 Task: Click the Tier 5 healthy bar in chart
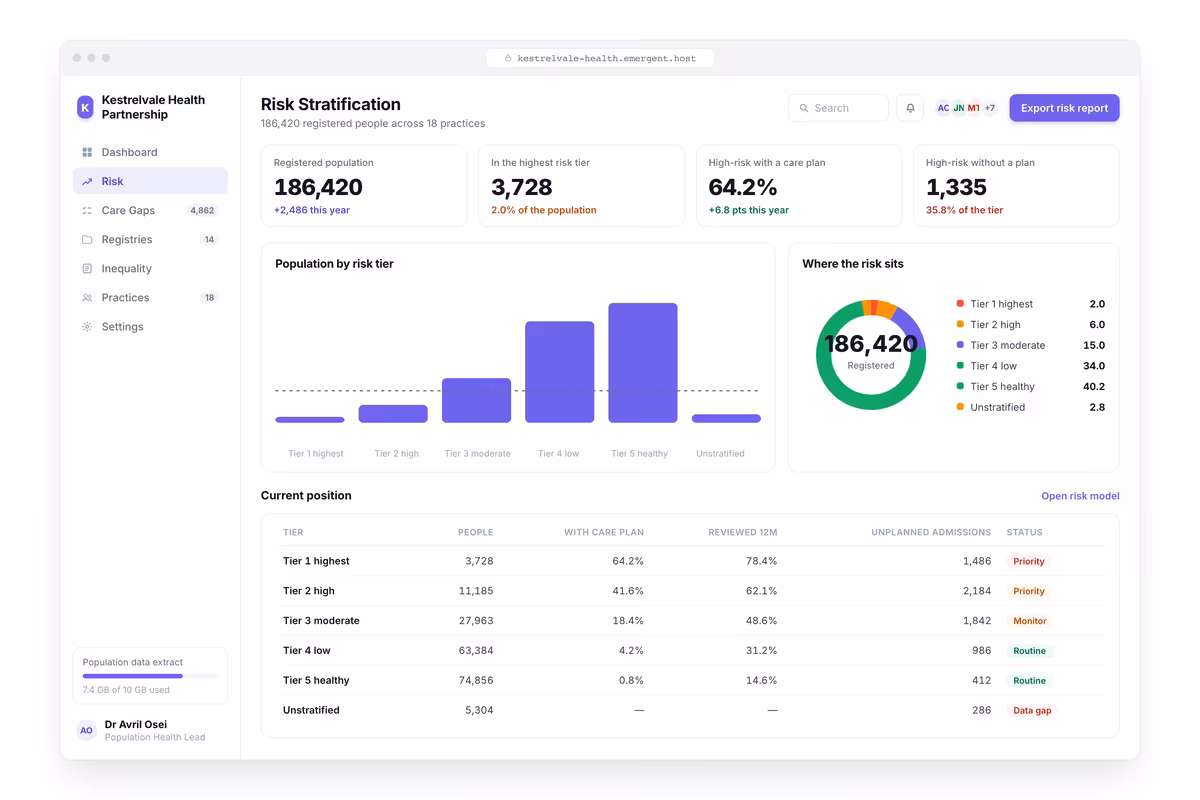(643, 363)
